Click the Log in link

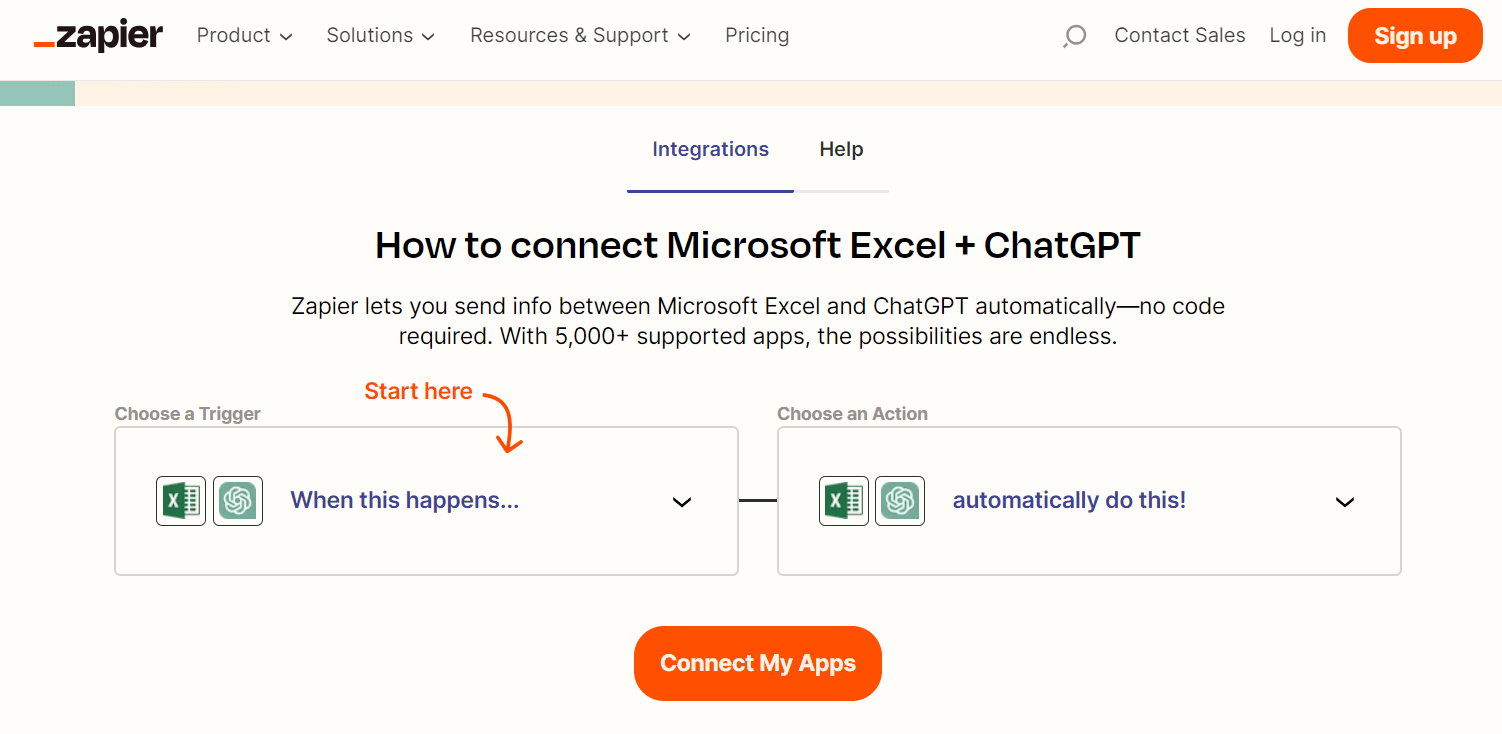1297,35
